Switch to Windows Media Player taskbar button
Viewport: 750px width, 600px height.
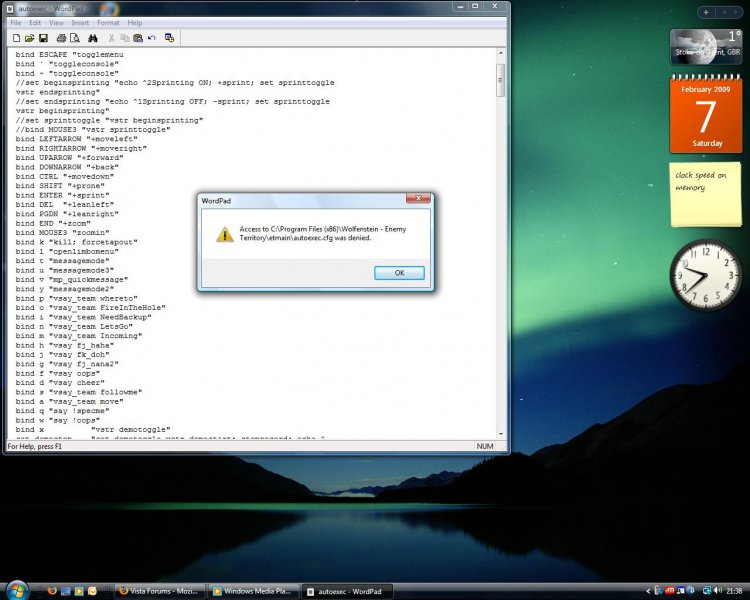pos(254,591)
